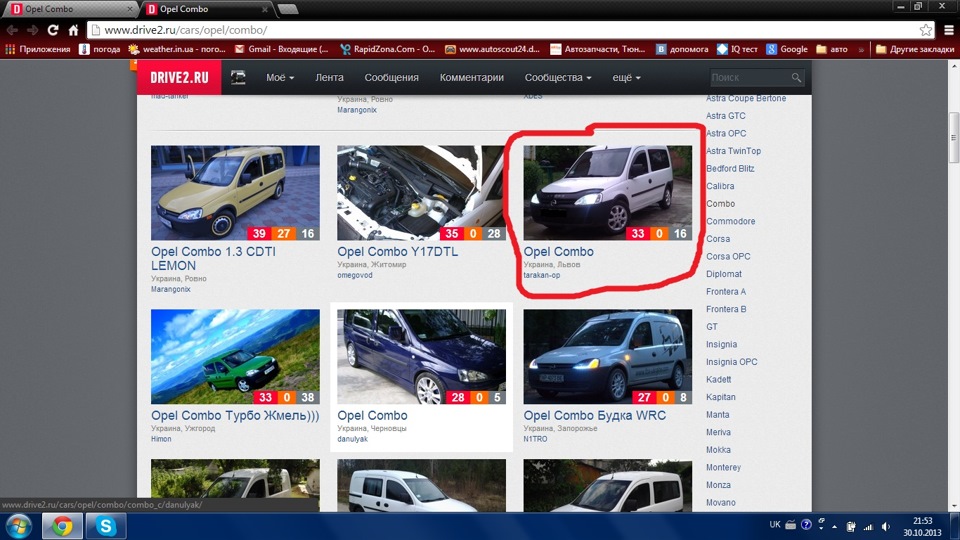Image resolution: width=960 pixels, height=540 pixels.
Task: Open the Комментарии menu item
Action: pyautogui.click(x=471, y=78)
